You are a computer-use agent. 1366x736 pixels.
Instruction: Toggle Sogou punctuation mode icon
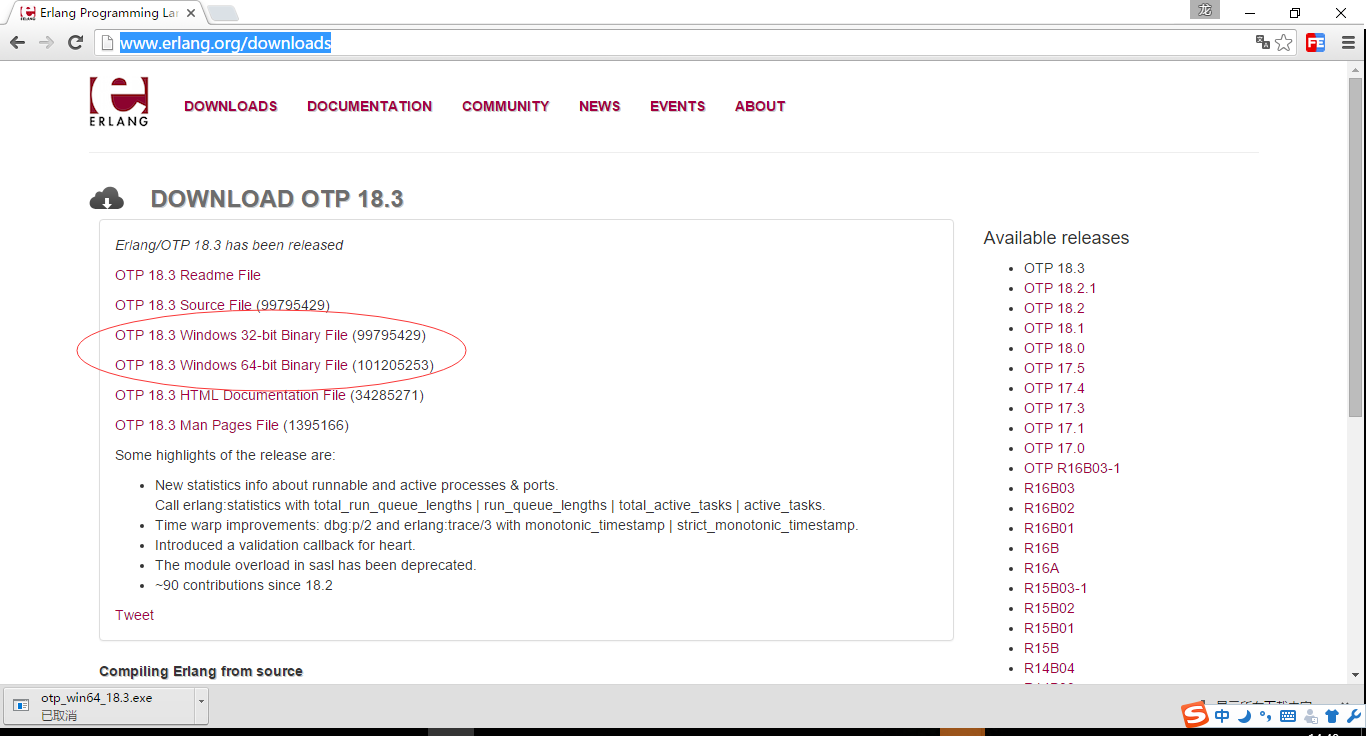tap(1265, 716)
